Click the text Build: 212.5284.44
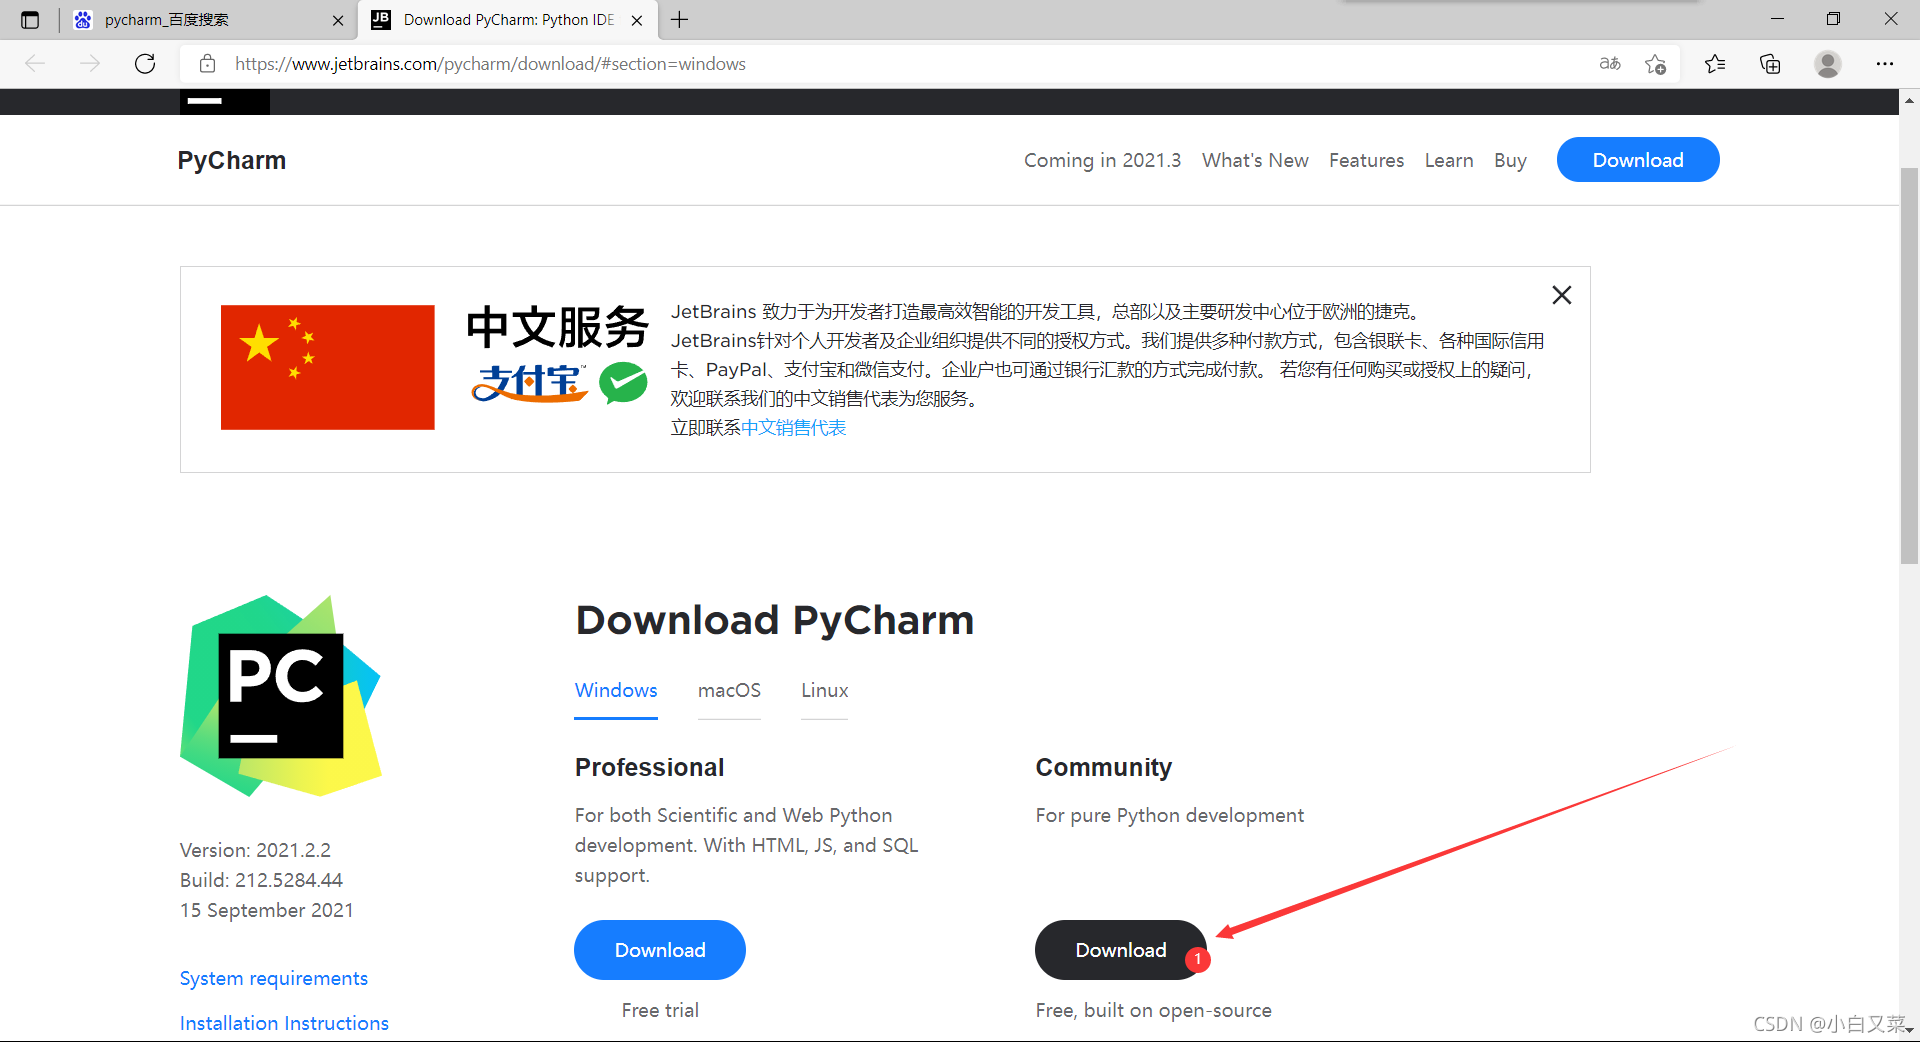1920x1042 pixels. pyautogui.click(x=261, y=880)
